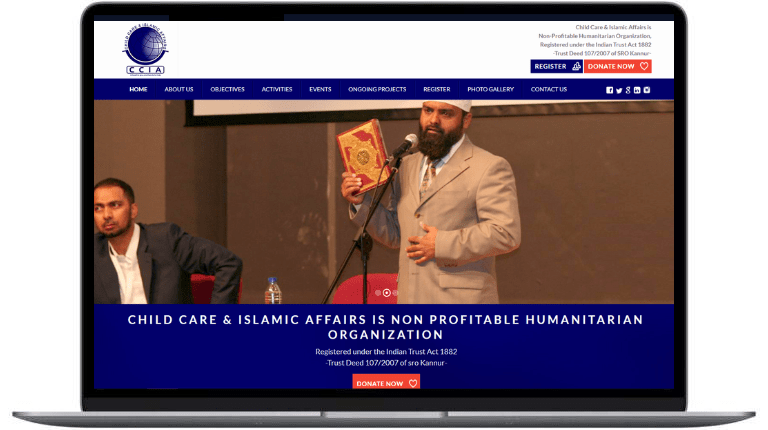Select the active middle slideshow dot
The image size is (768, 430).
(x=386, y=293)
